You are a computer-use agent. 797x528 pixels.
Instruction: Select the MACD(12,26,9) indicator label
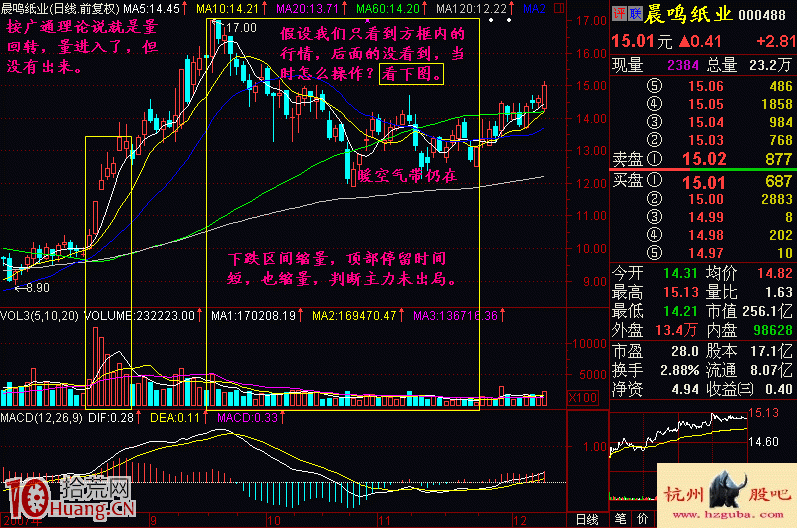tap(42, 418)
